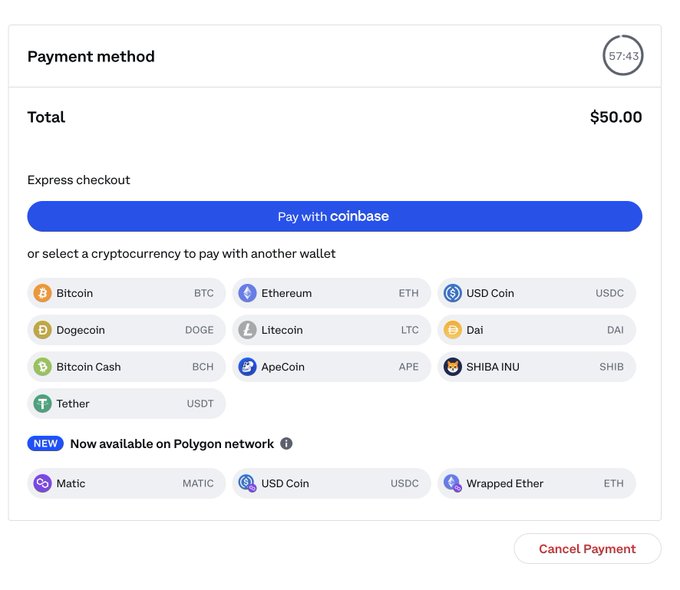
Task: Click the APE ticker label
Action: (409, 367)
